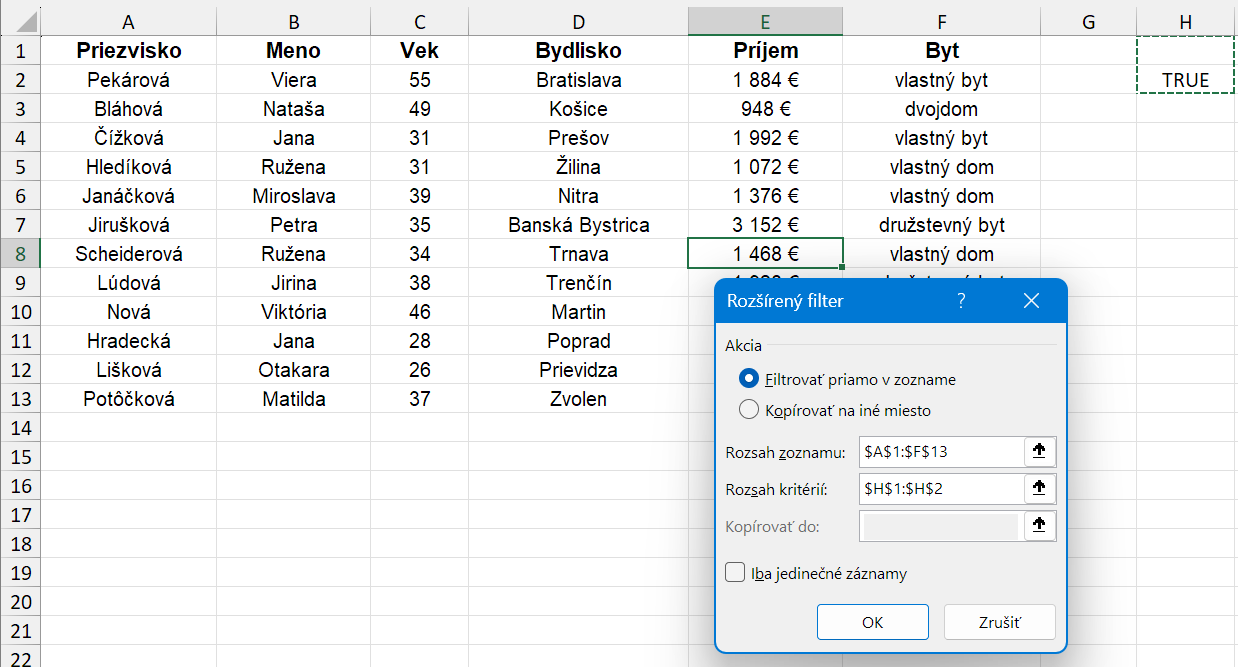The height and width of the screenshot is (667, 1238).
Task: Select column E header
Action: [765, 22]
